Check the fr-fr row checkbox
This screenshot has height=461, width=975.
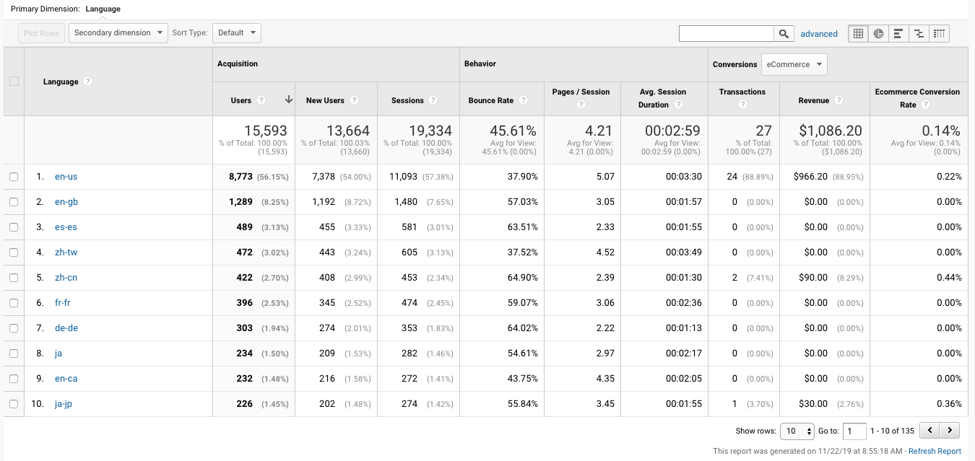click(x=14, y=303)
